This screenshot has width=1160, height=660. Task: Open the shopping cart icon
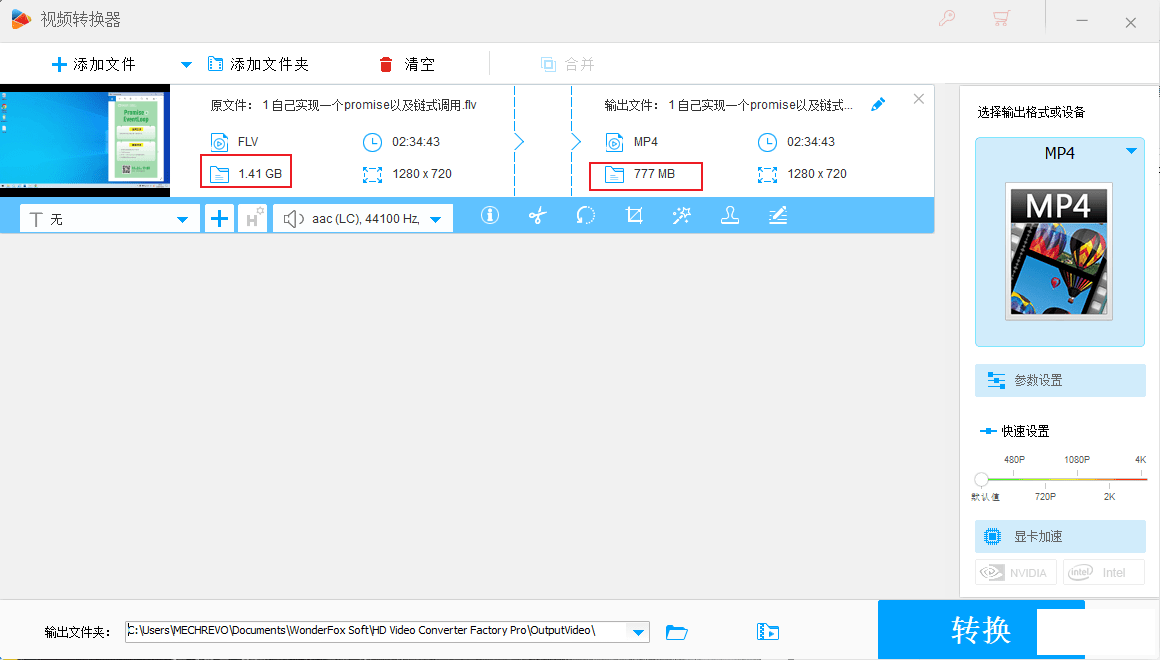click(x=1002, y=18)
